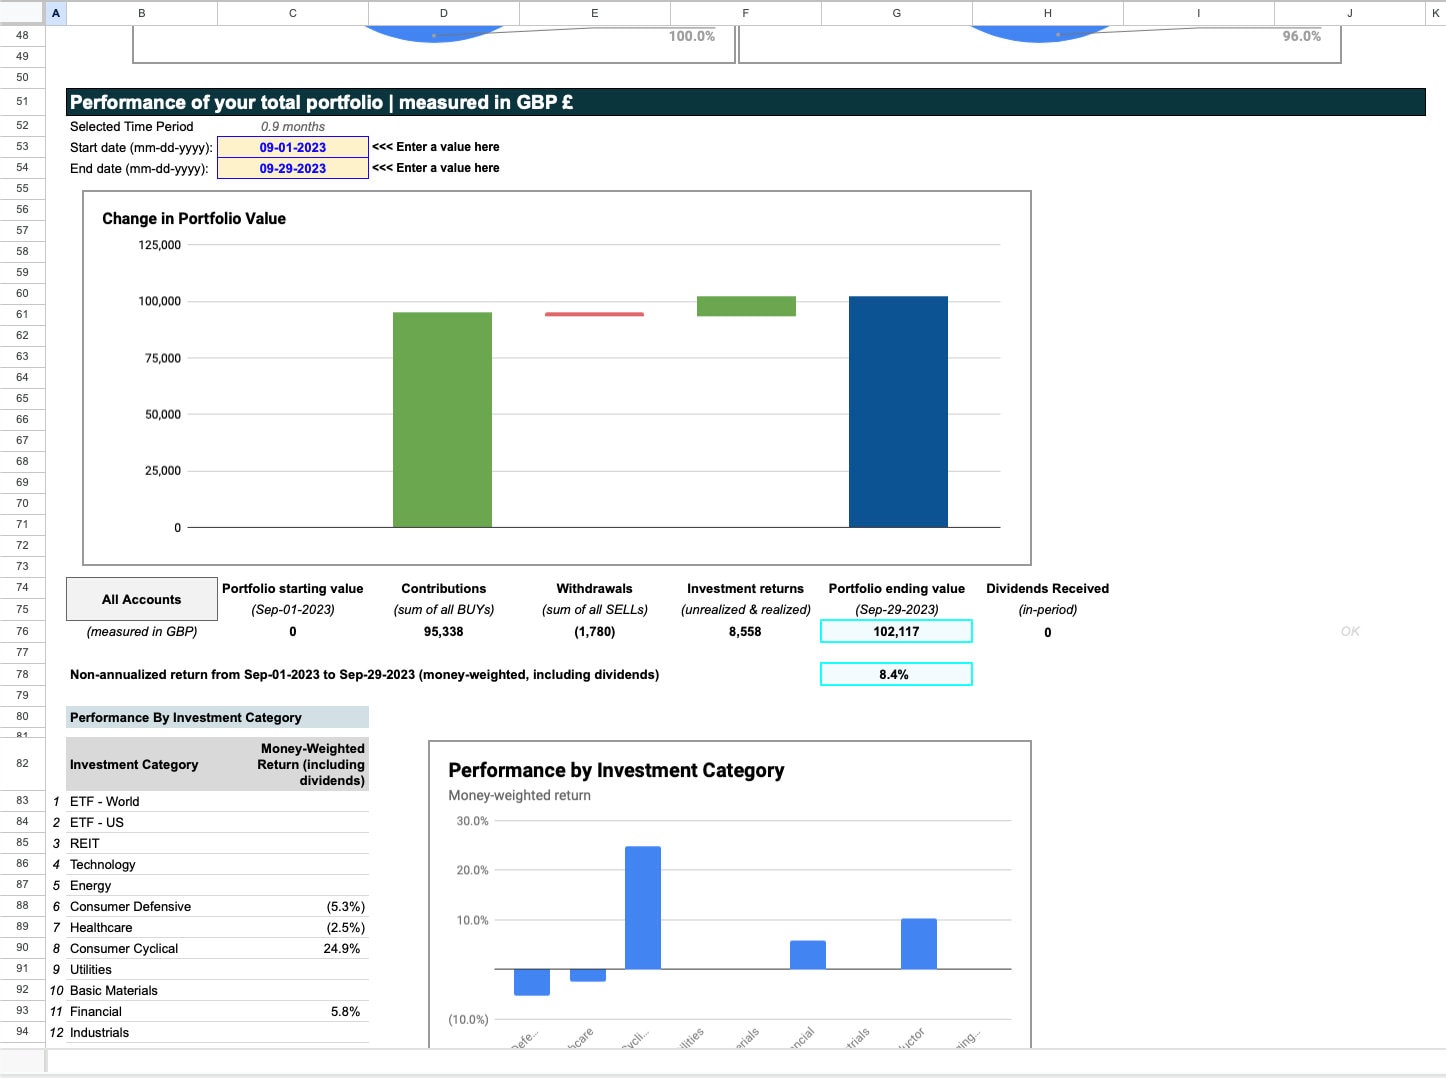The image size is (1446, 1078).
Task: Click the Portfolio ending value 102,117 cell
Action: 895,631
